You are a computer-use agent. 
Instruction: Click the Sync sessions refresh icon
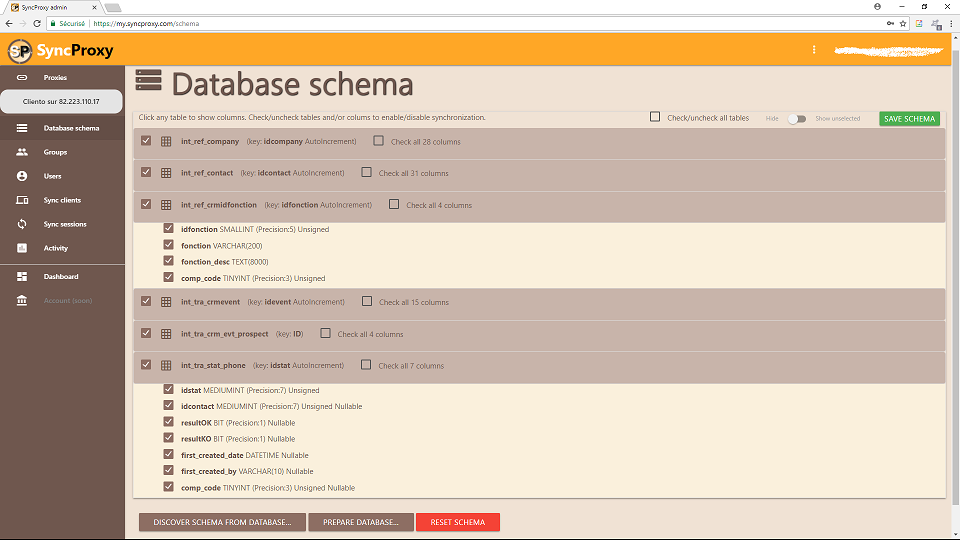click(22, 224)
